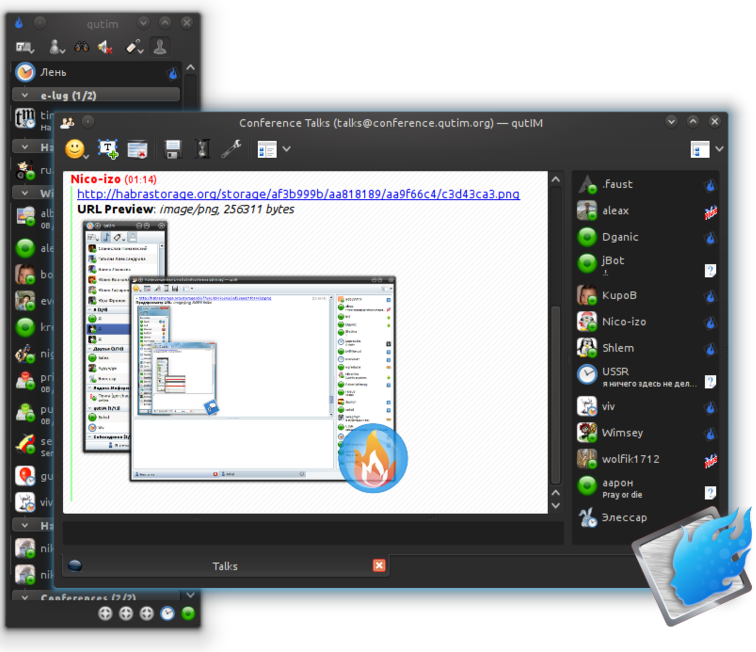Screen dimensions: 756x652
Task: Click the pencil edit icon in qutim window
Action: click(x=134, y=47)
